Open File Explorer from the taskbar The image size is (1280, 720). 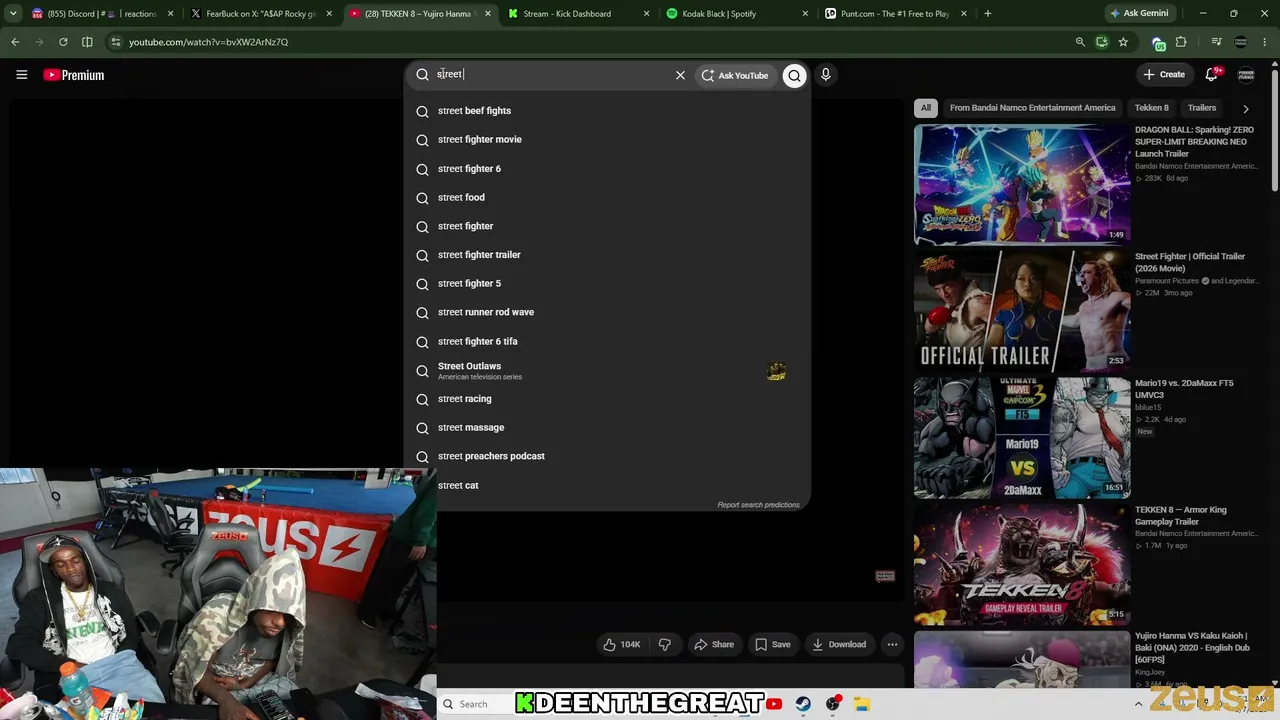[x=862, y=704]
